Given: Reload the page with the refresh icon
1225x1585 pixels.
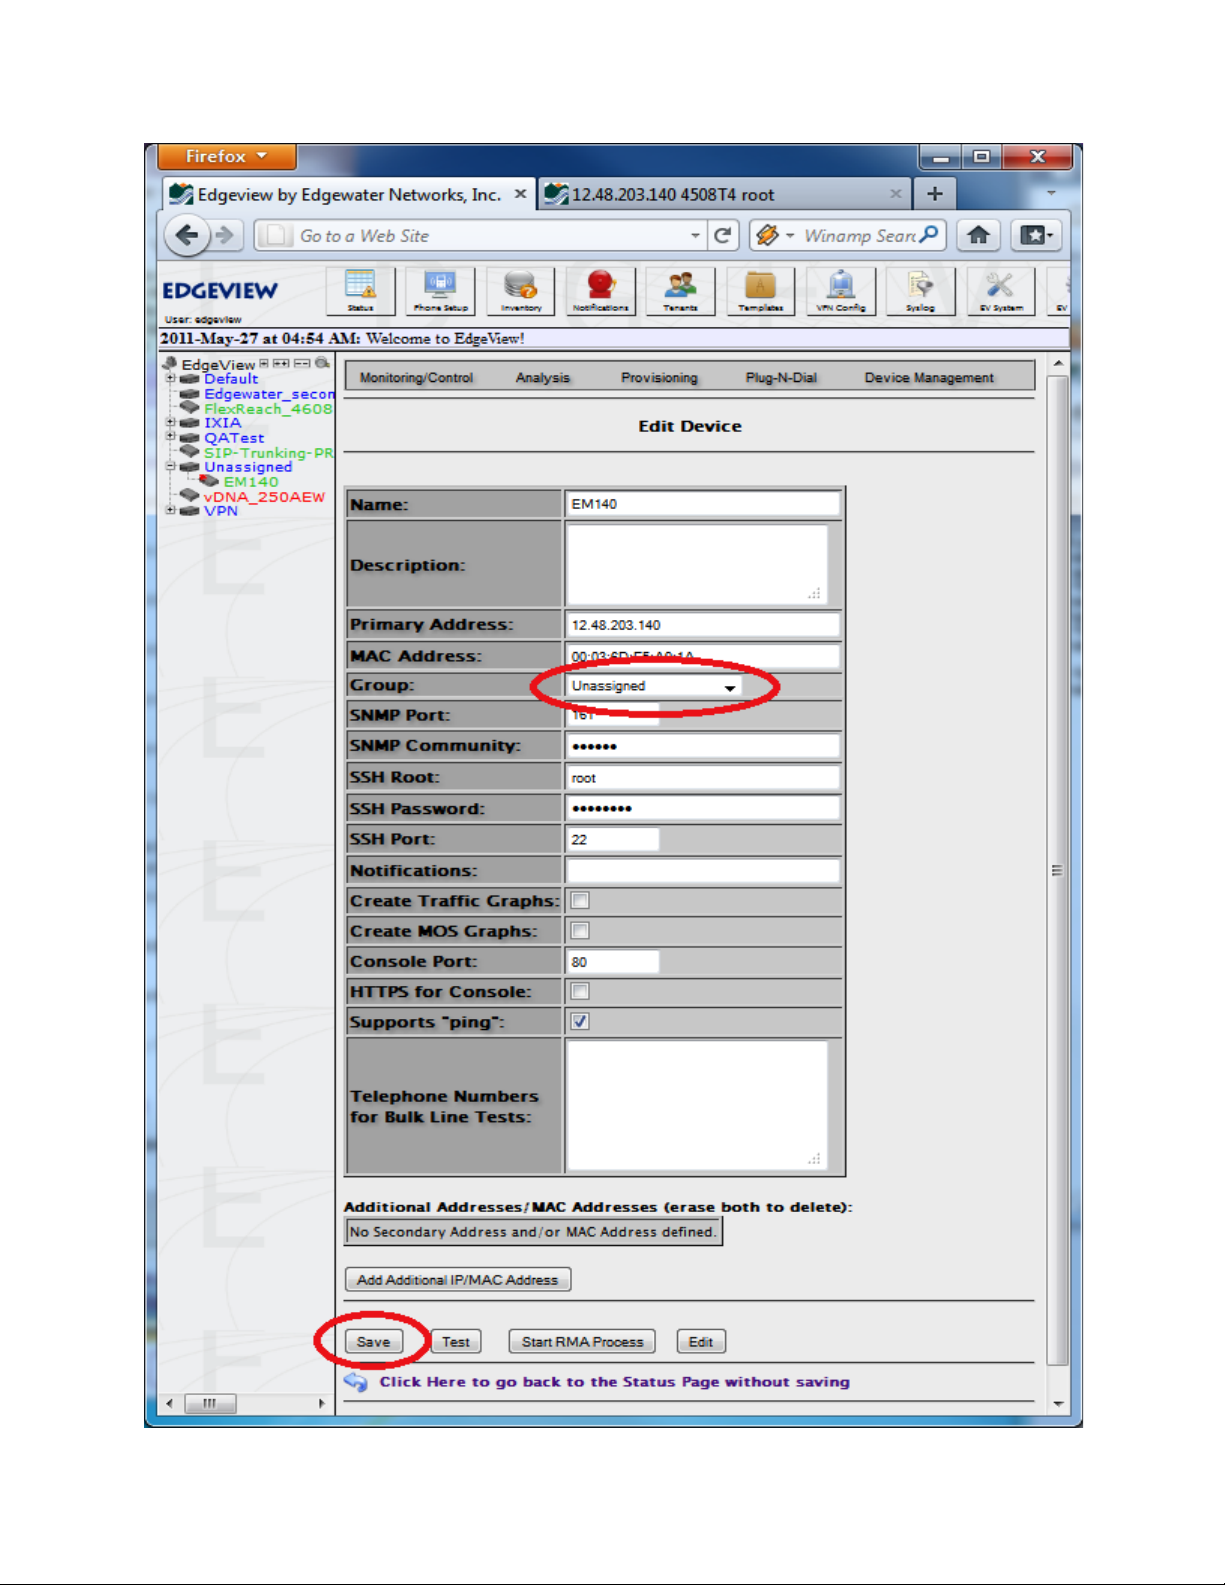Looking at the screenshot, I should click(x=722, y=236).
